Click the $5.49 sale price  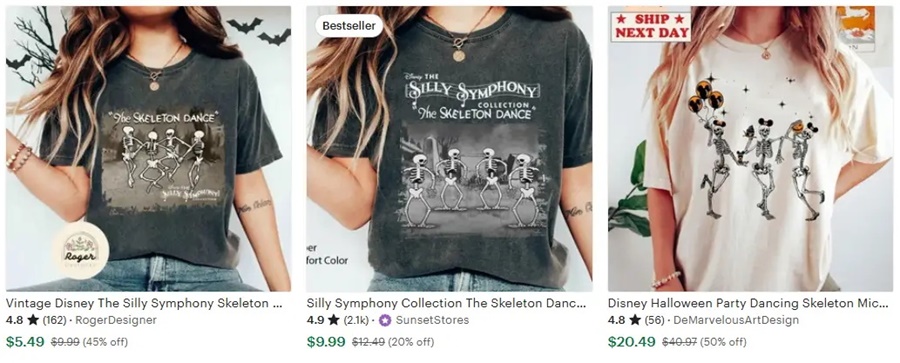click(25, 342)
